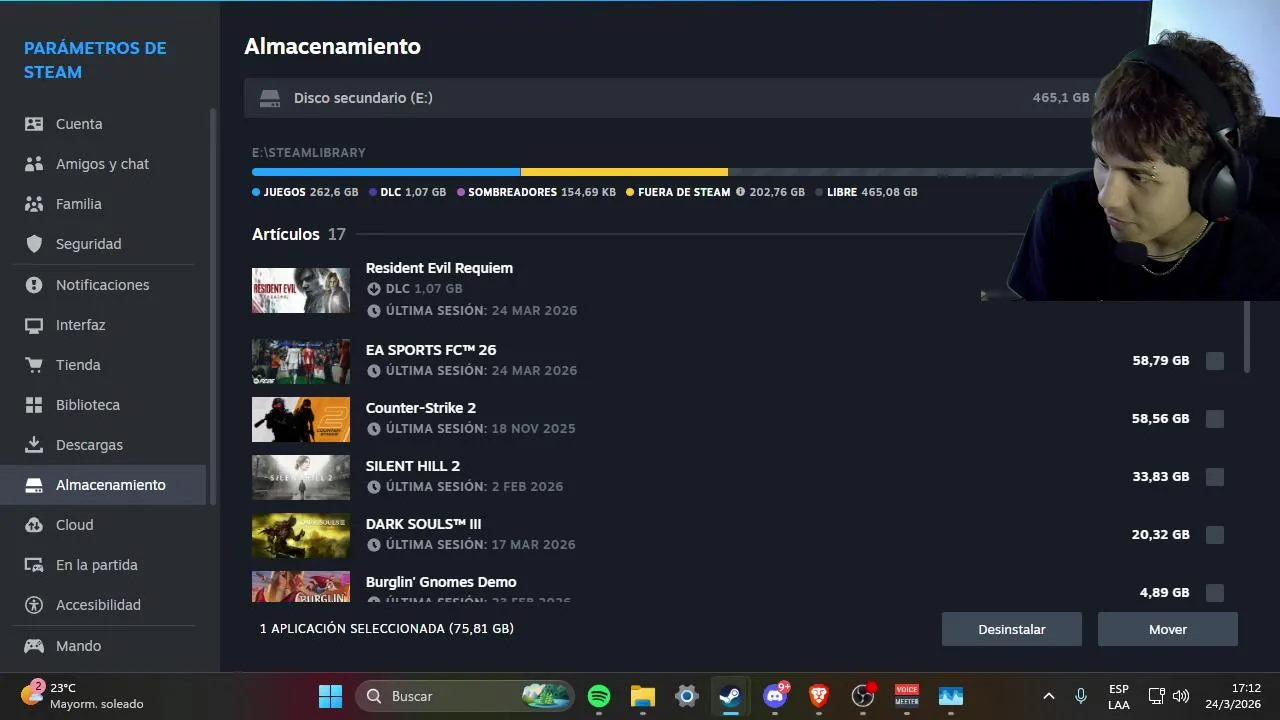Screen dimensions: 1280x720
Task: Open Brave browser from the taskbar
Action: tap(819, 696)
